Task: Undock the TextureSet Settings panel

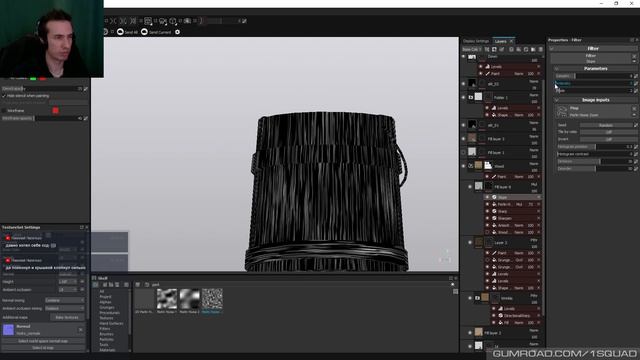Action: click(82, 227)
